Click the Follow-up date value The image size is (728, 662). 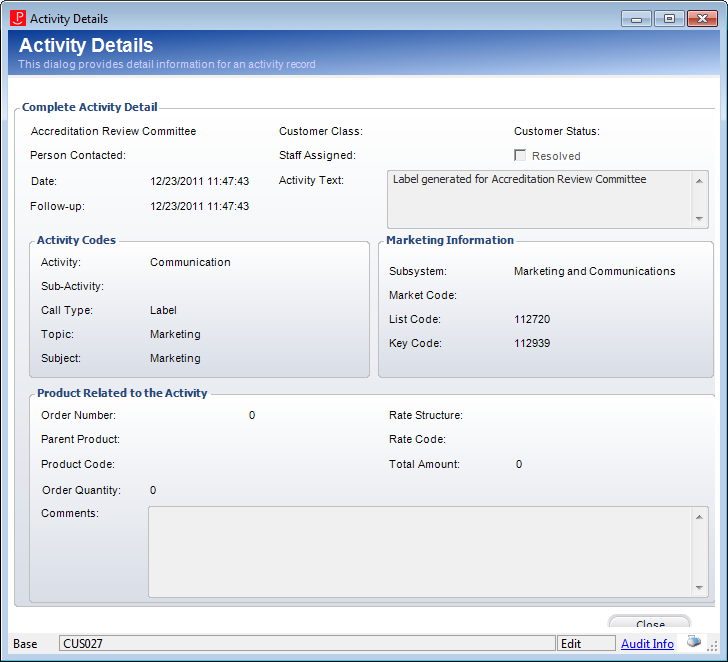(200, 206)
